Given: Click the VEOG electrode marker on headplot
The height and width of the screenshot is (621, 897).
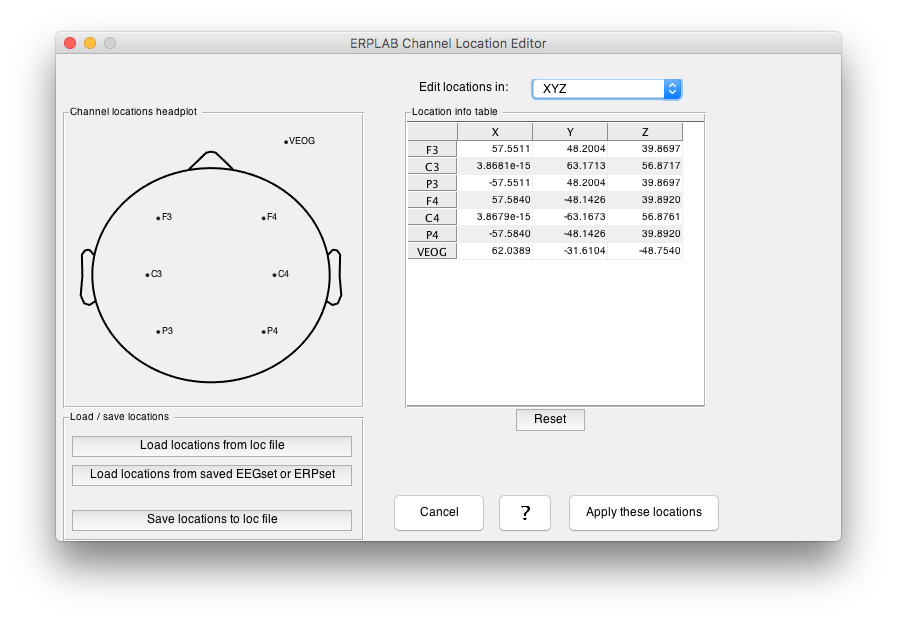Looking at the screenshot, I should pyautogui.click(x=286, y=142).
